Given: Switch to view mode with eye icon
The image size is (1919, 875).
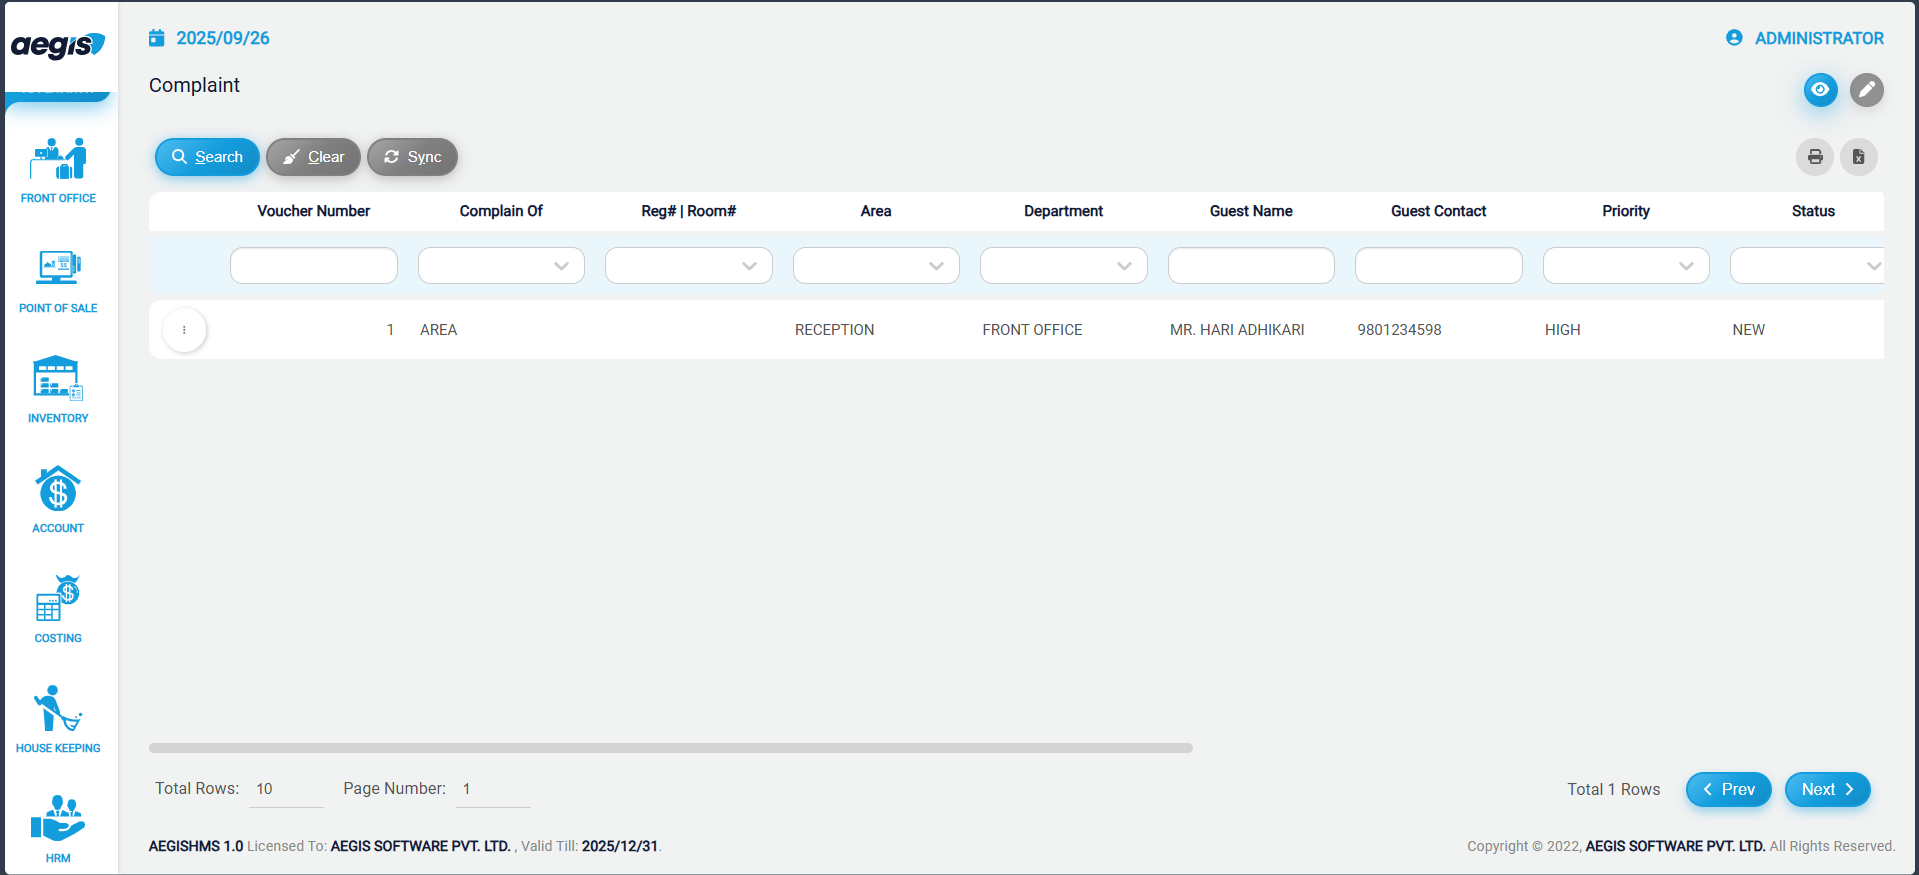Looking at the screenshot, I should pos(1820,90).
